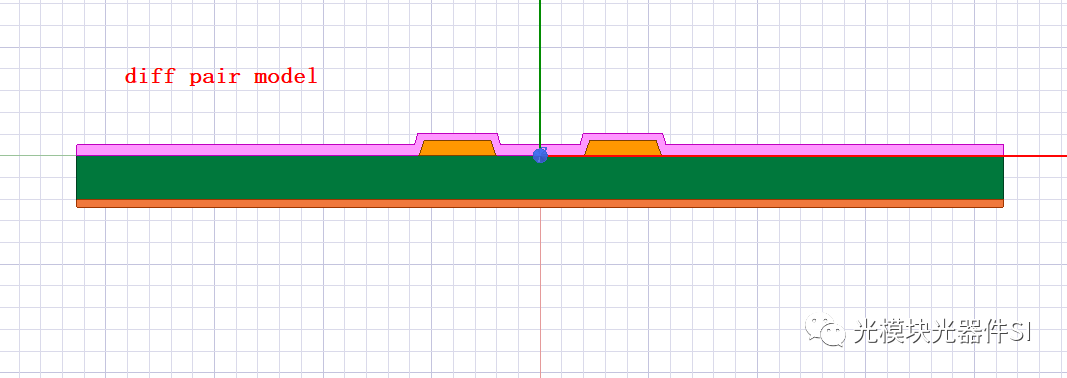Select the orange ground plane strip
The height and width of the screenshot is (378, 1067).
coord(540,204)
